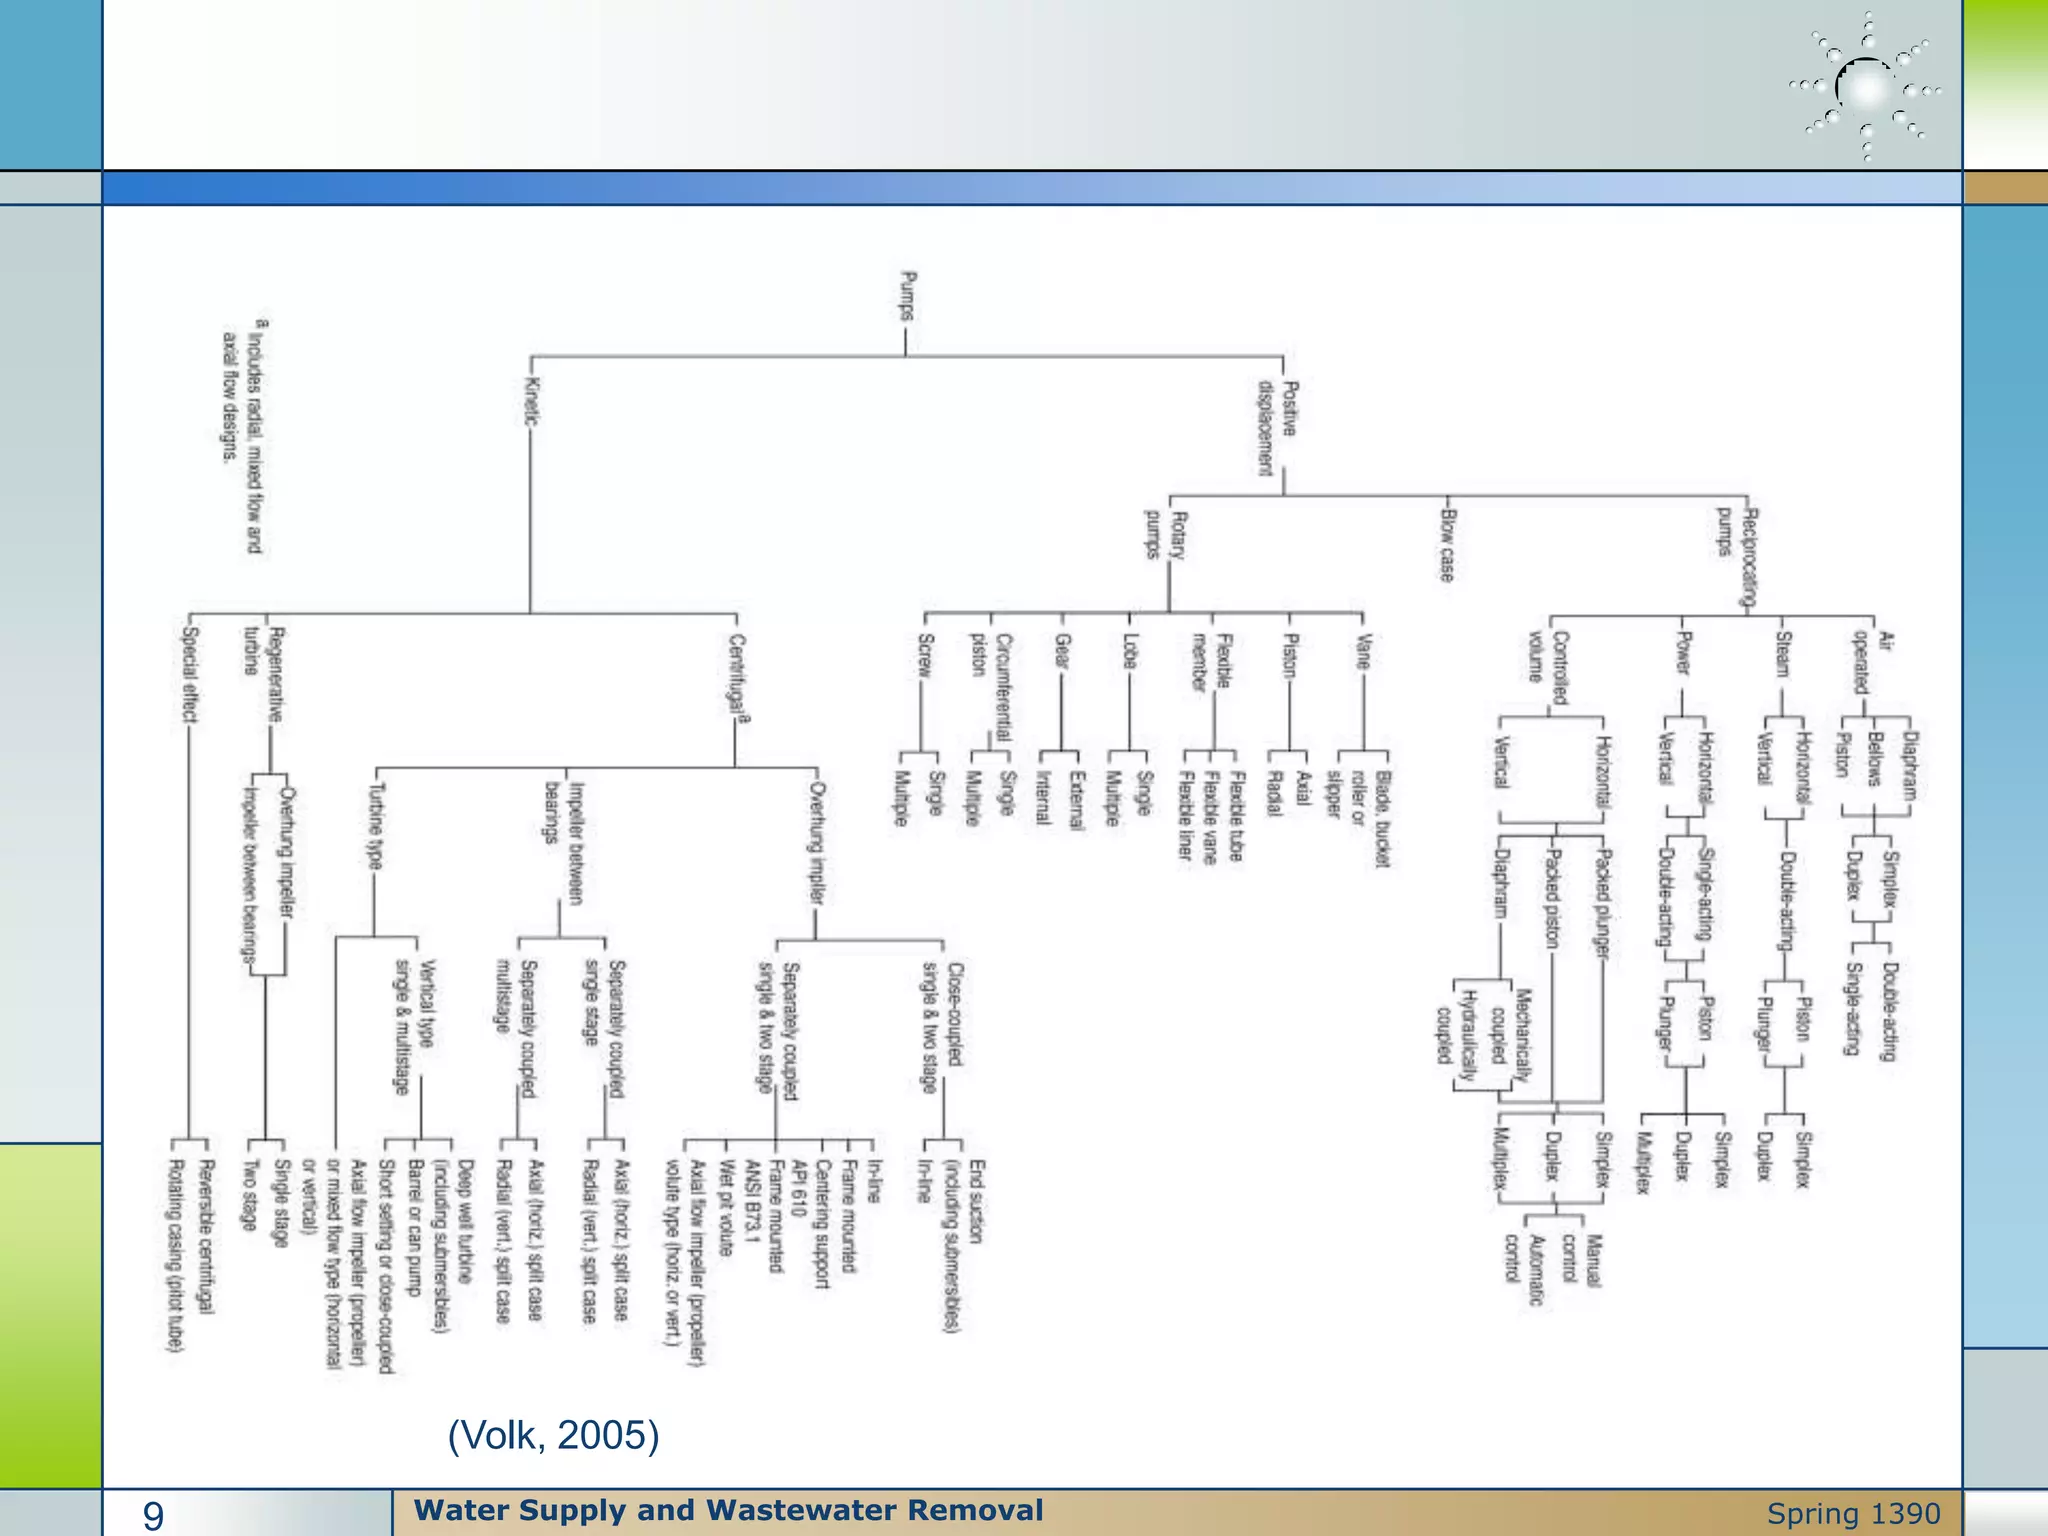Click the 'Rotary pumps' node
Screen dimensions: 2048x1536
(x=1166, y=535)
